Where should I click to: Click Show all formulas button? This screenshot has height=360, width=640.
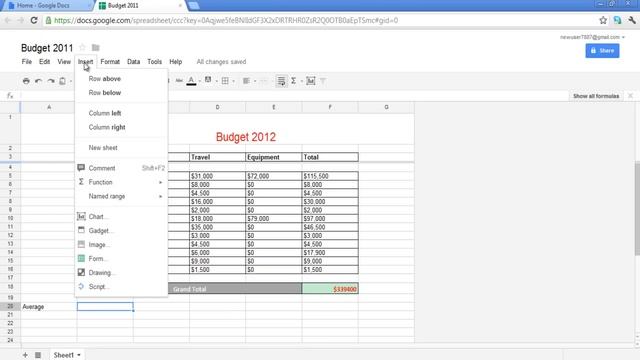tap(596, 96)
